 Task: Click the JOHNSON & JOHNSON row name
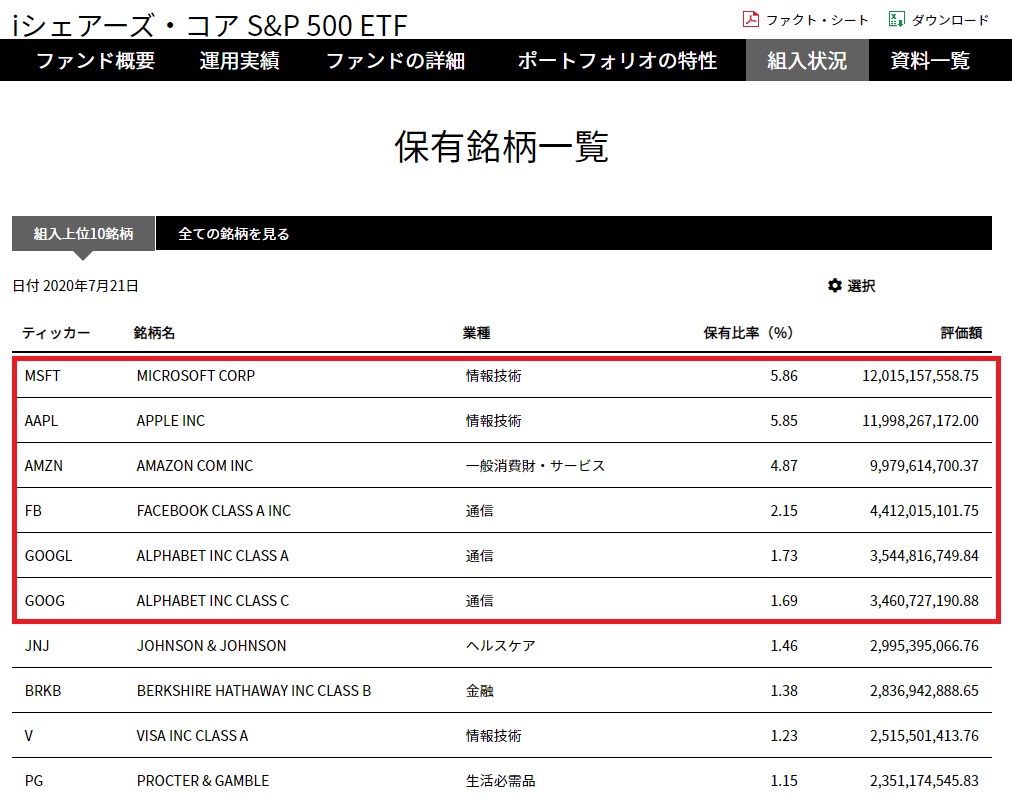[x=211, y=646]
